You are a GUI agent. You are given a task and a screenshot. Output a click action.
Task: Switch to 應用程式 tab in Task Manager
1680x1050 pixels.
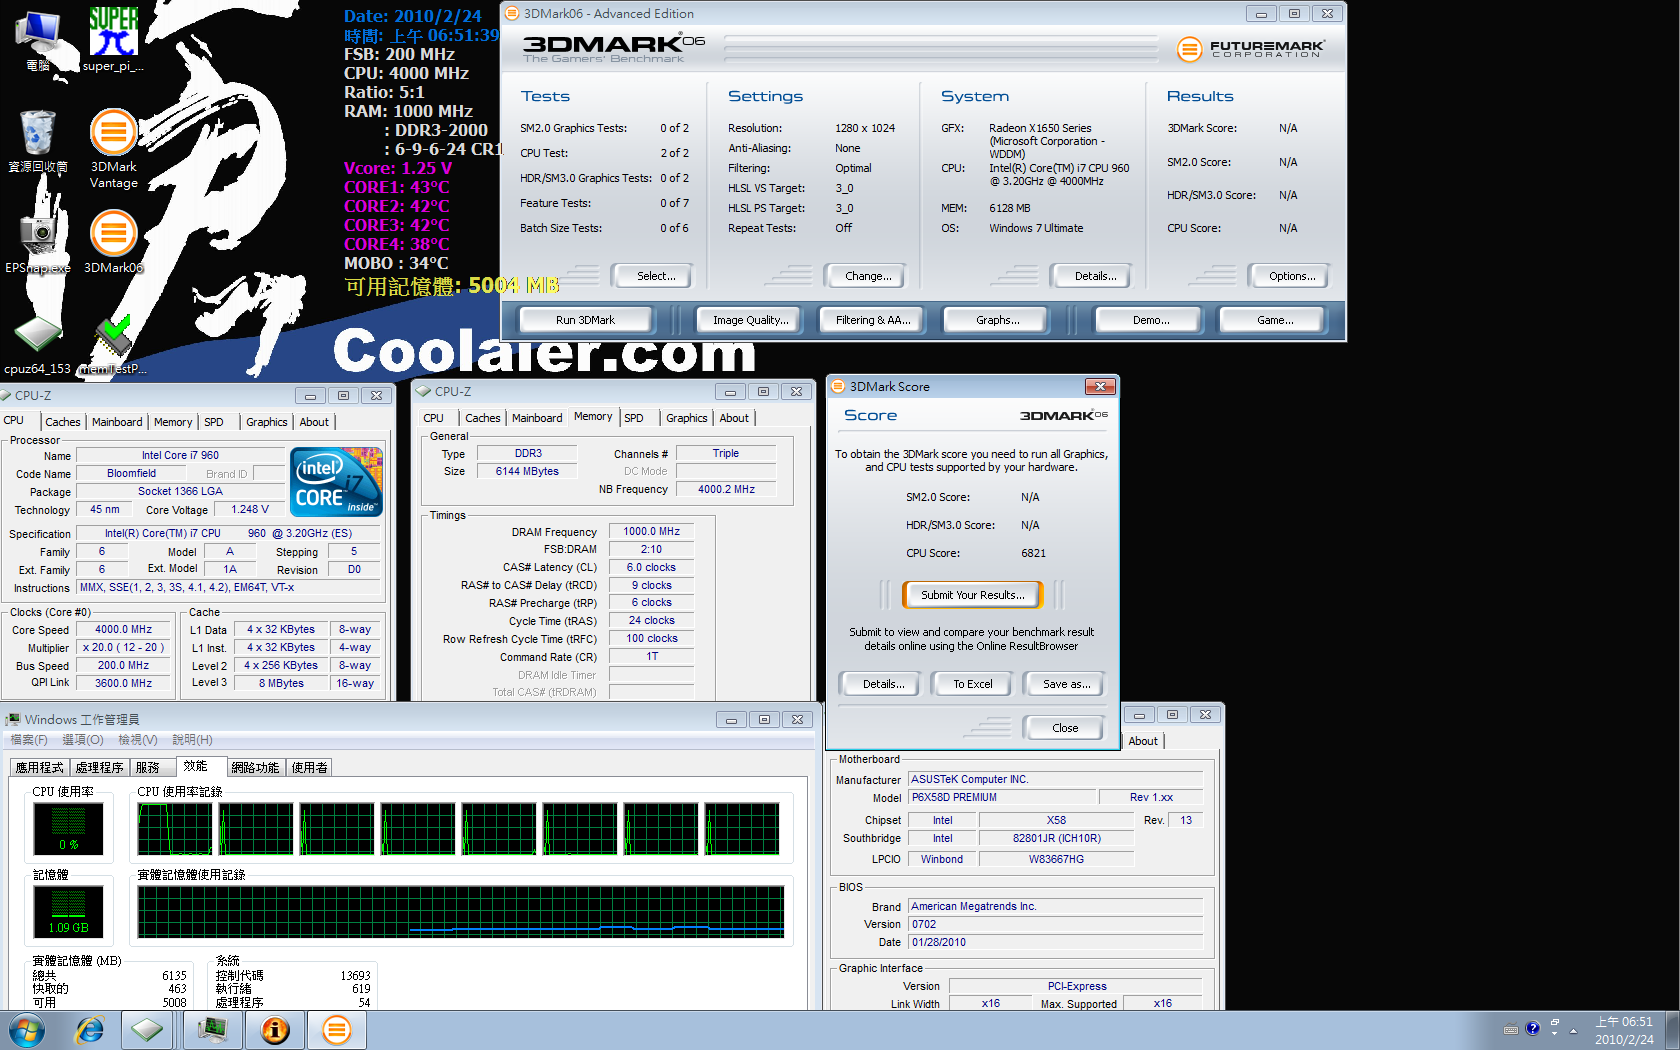point(39,767)
